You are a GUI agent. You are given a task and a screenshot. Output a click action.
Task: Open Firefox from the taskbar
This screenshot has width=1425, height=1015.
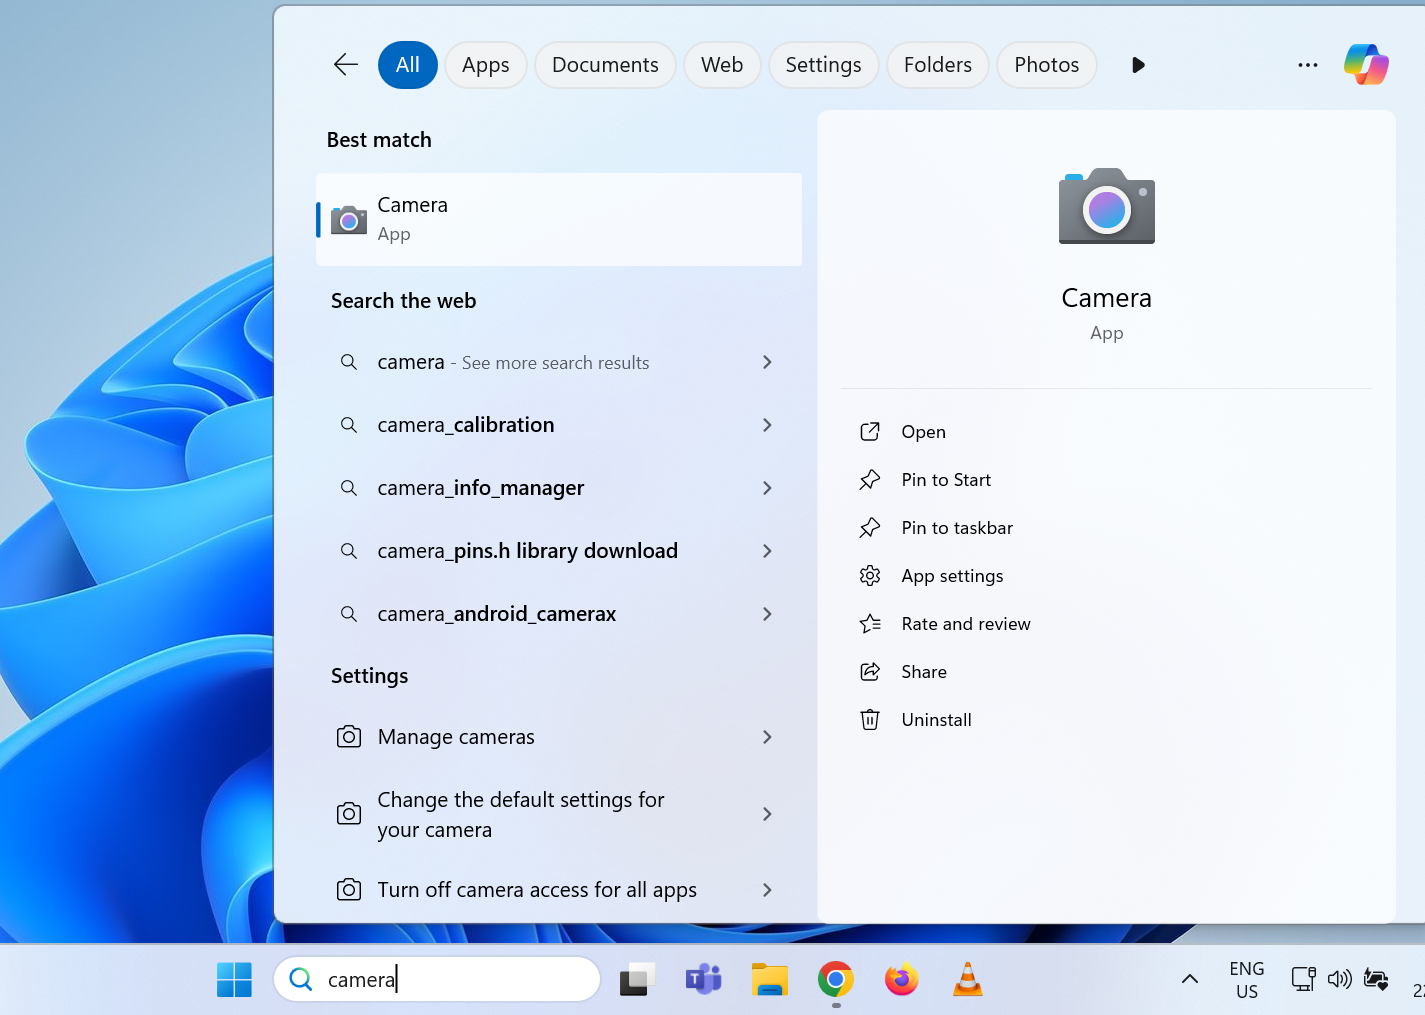[901, 980]
